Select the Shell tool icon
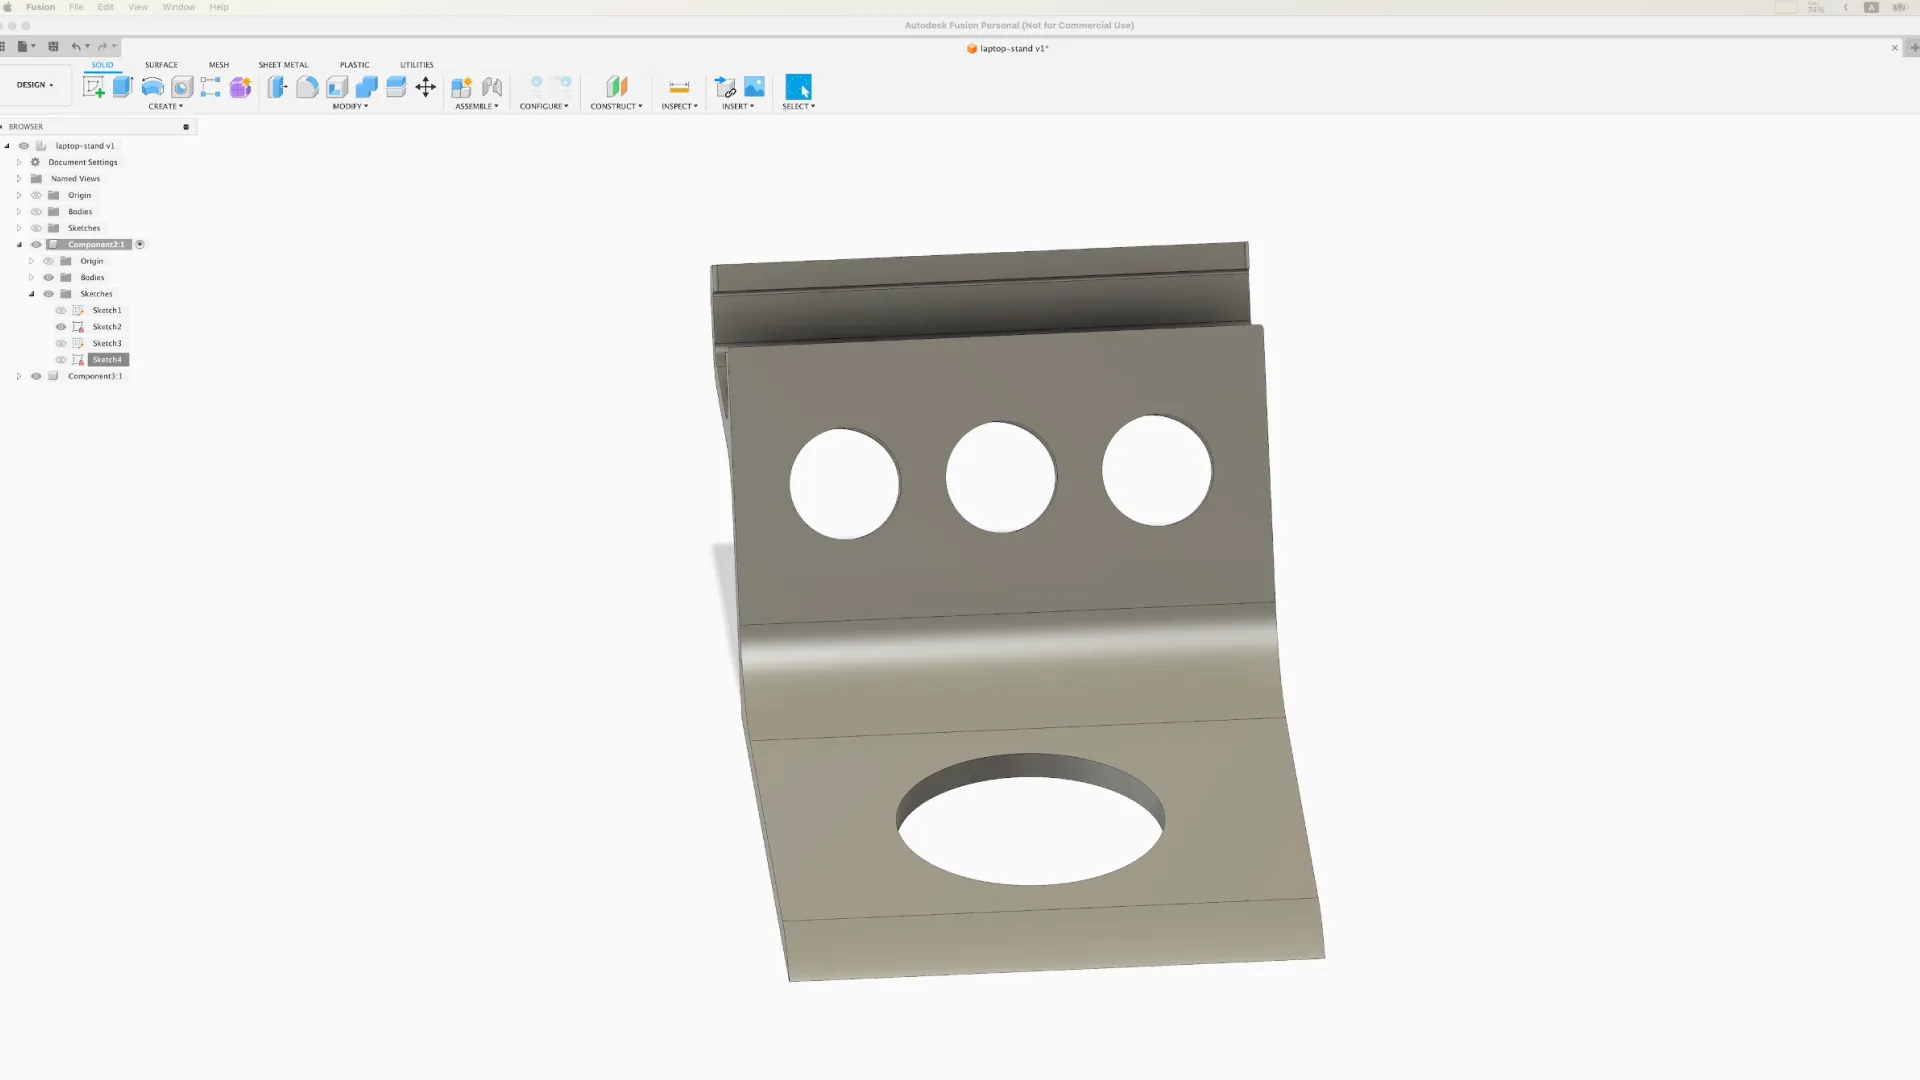Viewport: 1920px width, 1080px height. (337, 87)
